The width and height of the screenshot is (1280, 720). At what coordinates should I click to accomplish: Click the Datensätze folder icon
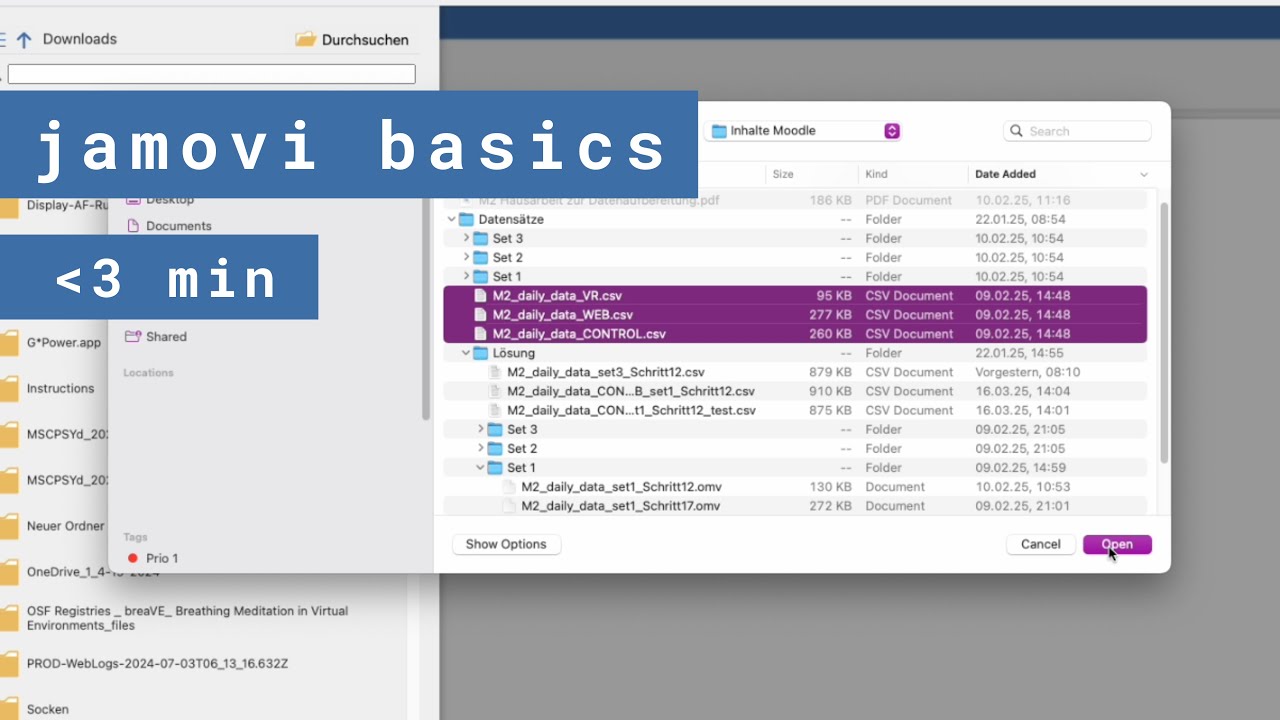click(x=466, y=219)
